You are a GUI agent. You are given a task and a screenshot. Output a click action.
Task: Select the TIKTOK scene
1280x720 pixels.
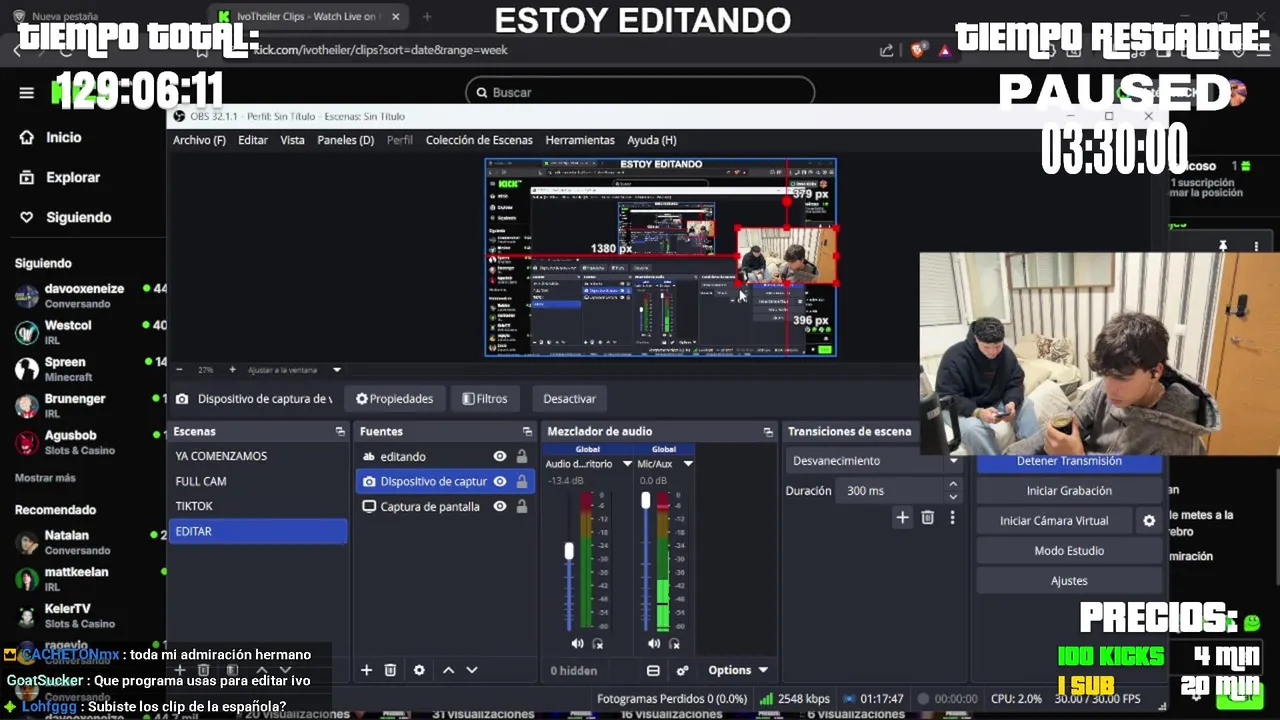(x=258, y=506)
